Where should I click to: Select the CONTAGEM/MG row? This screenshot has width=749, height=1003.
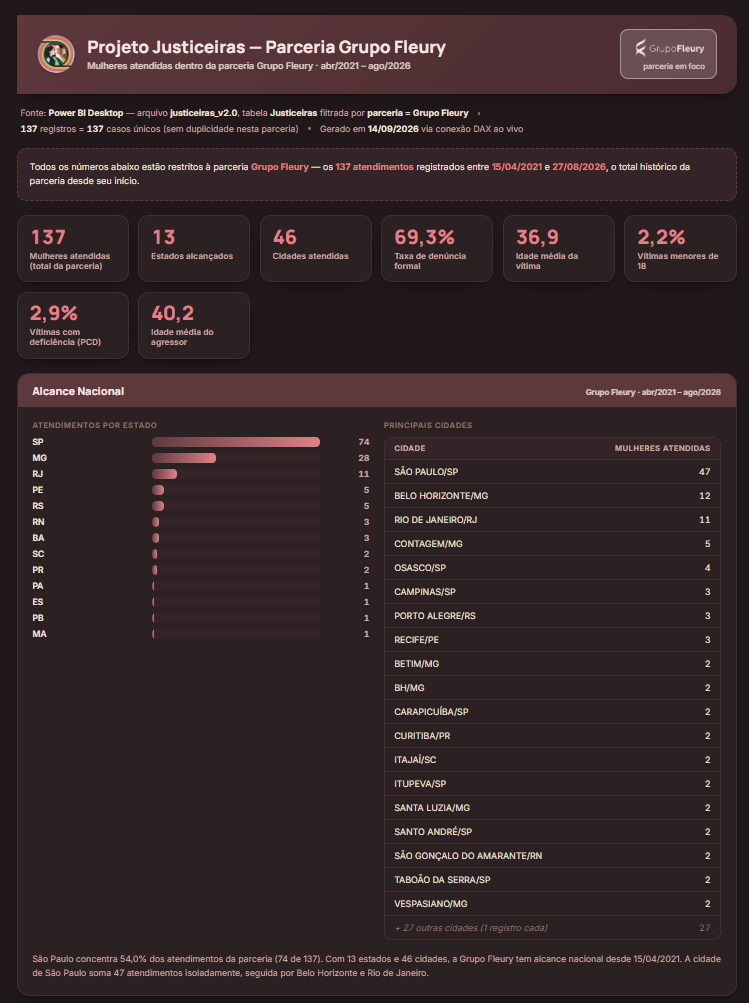click(552, 544)
